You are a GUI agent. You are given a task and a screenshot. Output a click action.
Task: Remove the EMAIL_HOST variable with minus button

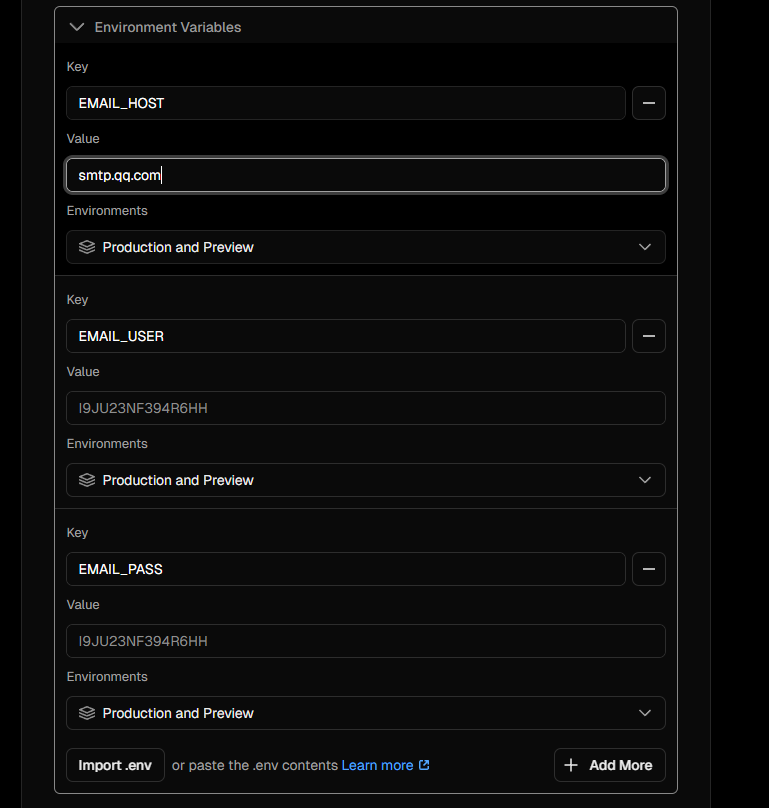tap(649, 103)
